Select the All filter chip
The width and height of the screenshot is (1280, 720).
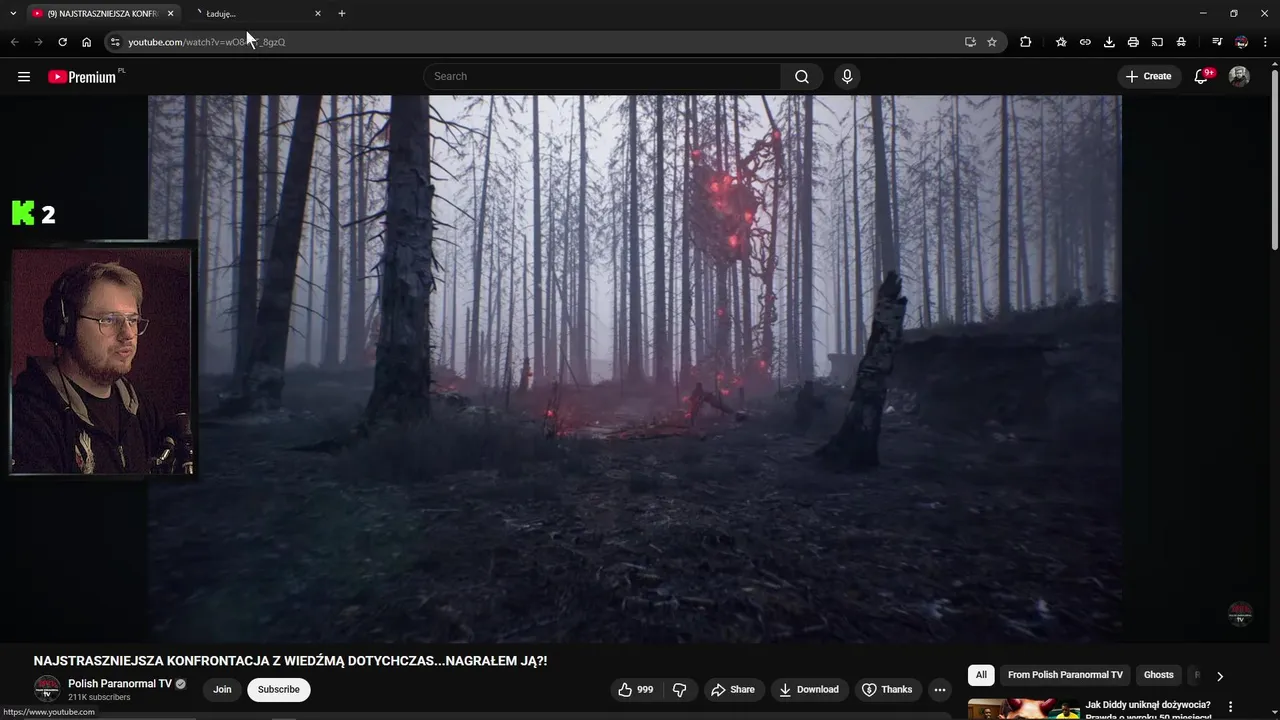981,675
